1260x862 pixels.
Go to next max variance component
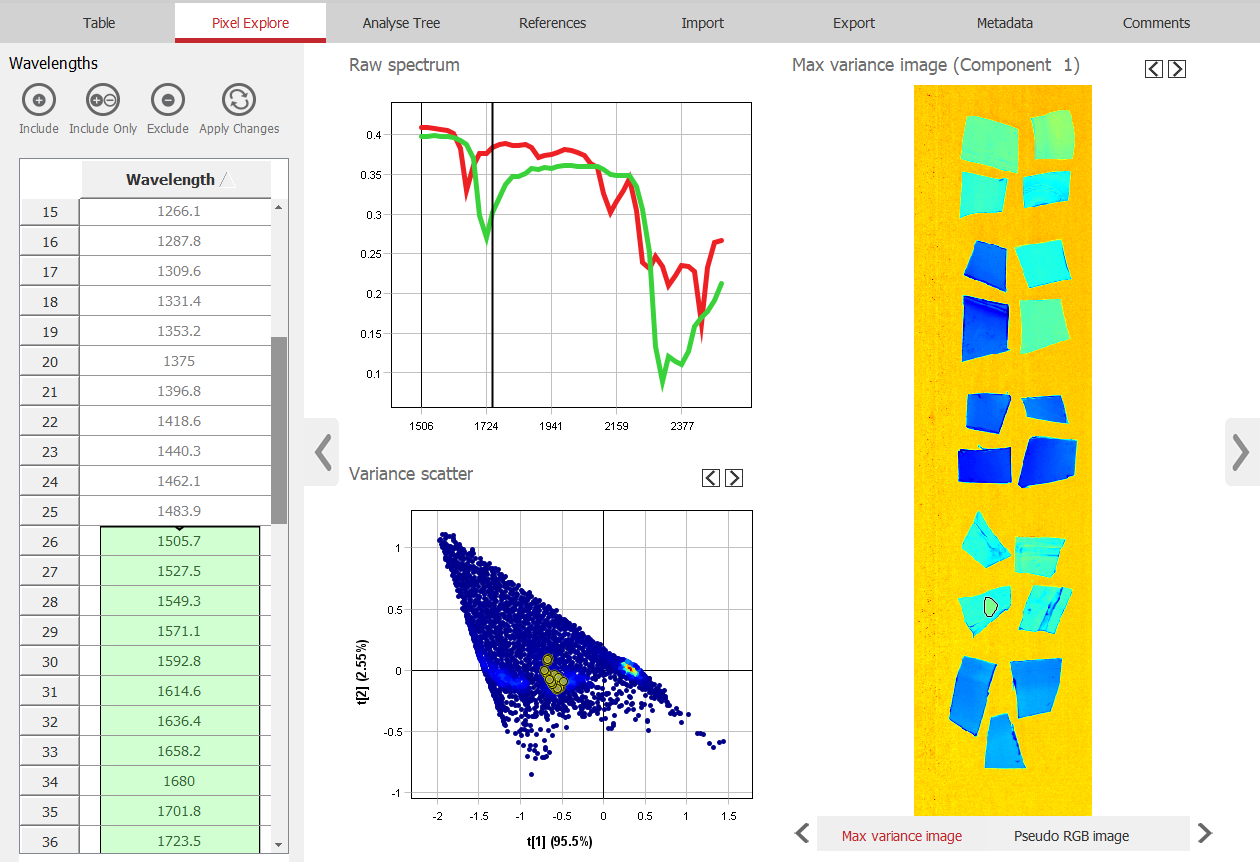[1177, 68]
